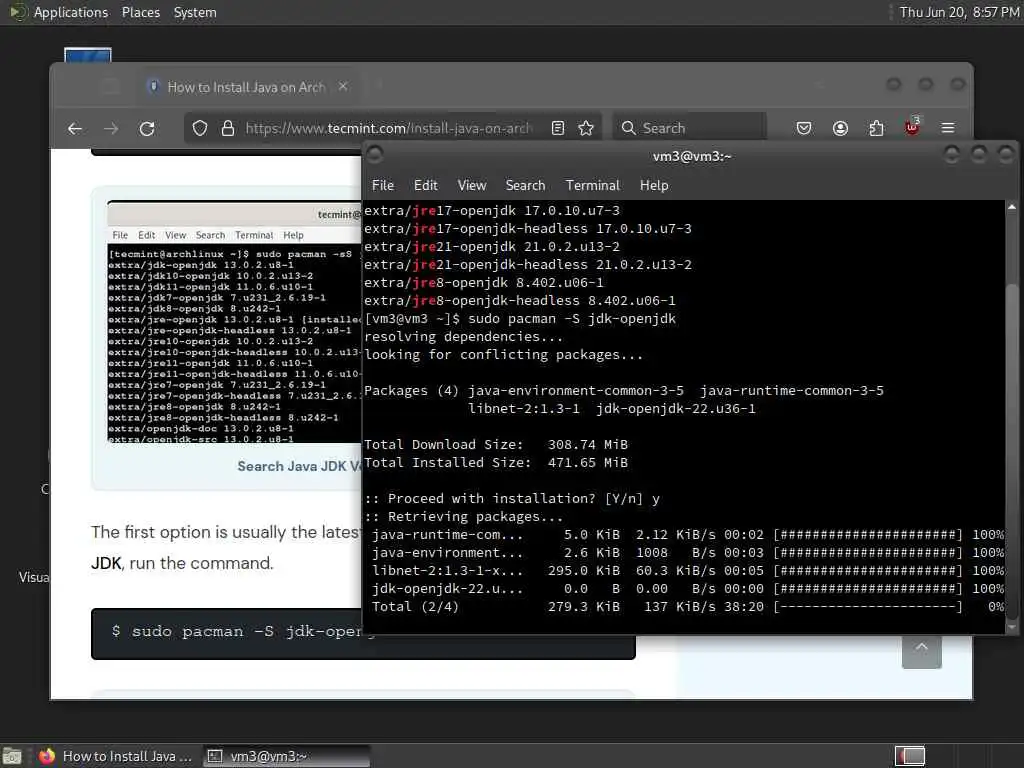Screen dimensions: 1024x768
Task: Open the extensions puzzle icon
Action: tap(876, 128)
